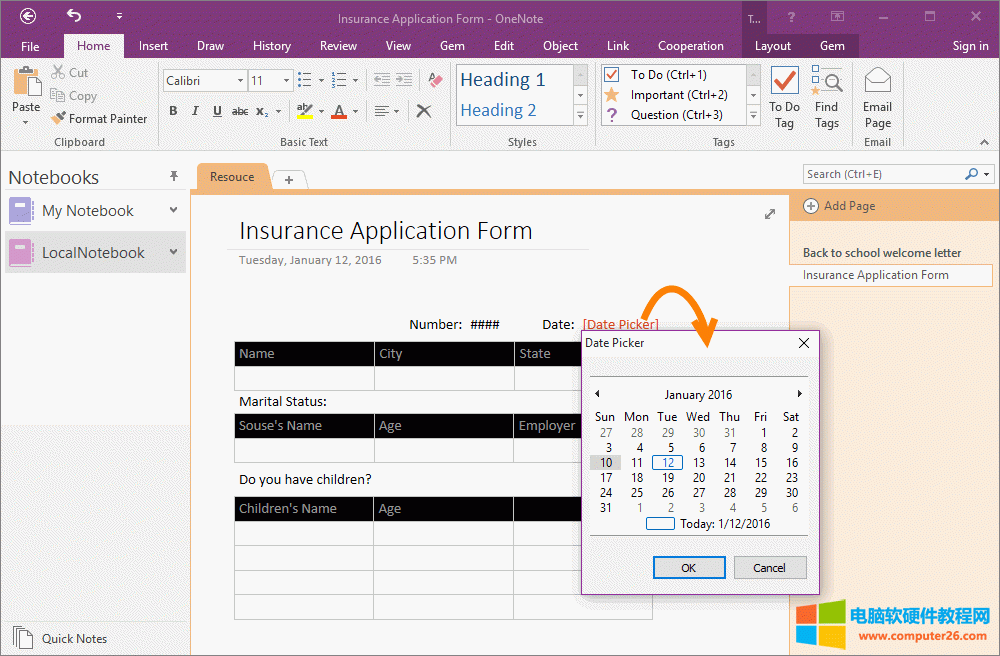Toggle the To Do (Ctrl+1) tag checkbox
The height and width of the screenshot is (656, 1000).
[612, 75]
